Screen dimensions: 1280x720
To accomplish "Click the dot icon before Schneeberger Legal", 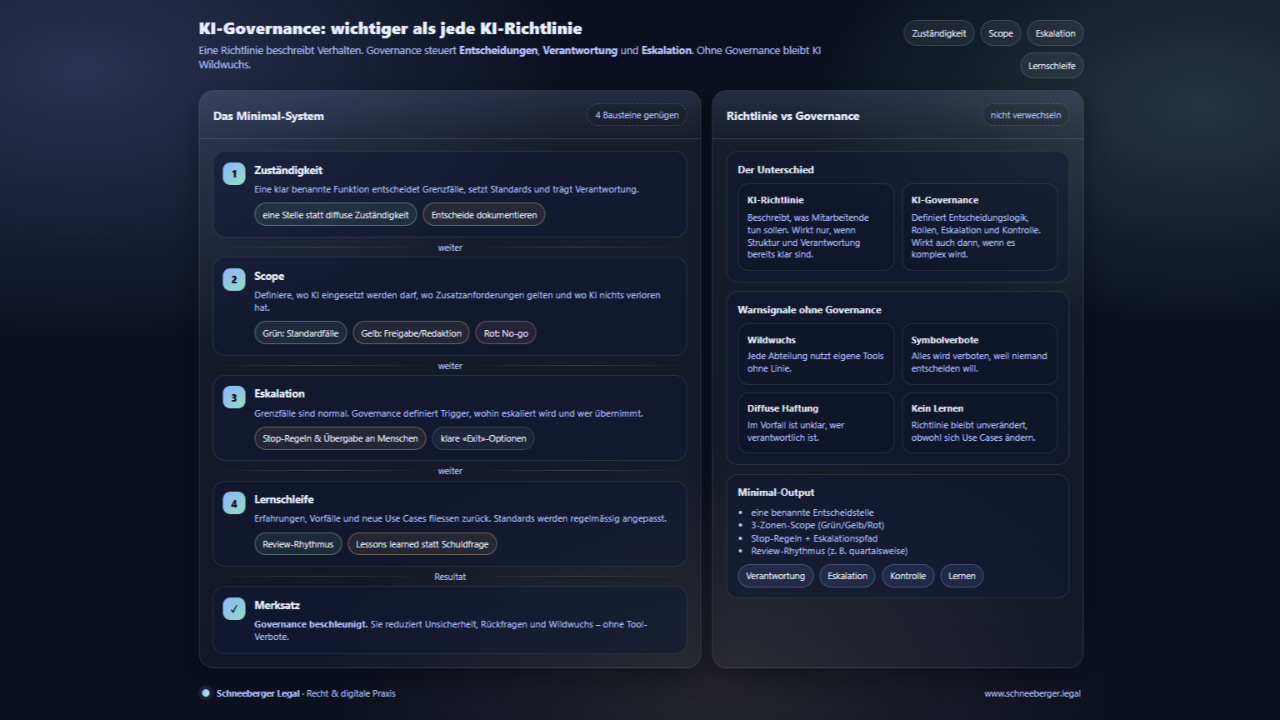I will 206,693.
